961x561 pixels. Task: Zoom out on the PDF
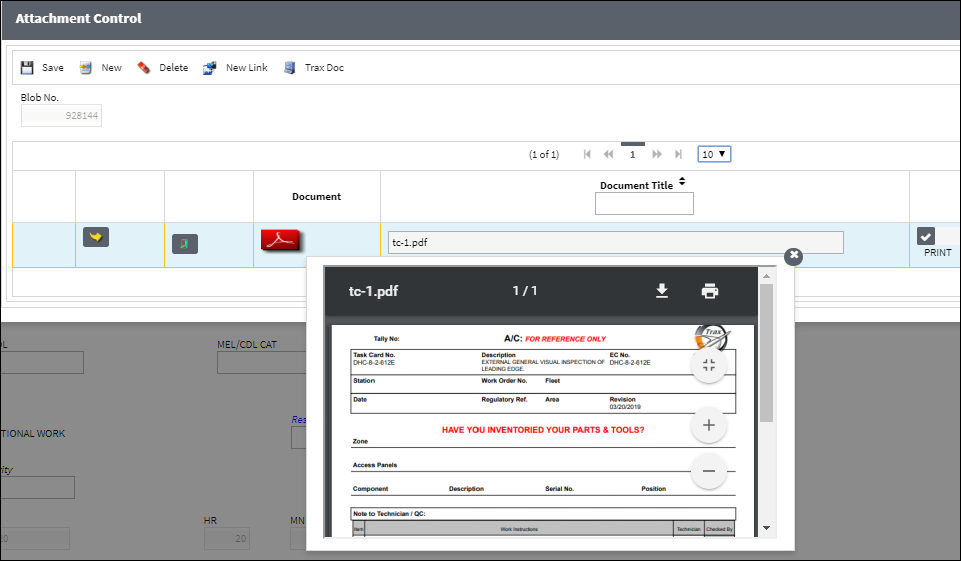point(709,471)
